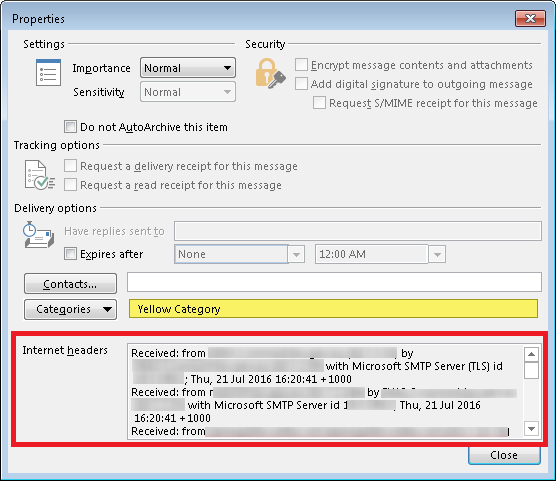The image size is (556, 481).
Task: Click the contacts text field
Action: (x=334, y=282)
